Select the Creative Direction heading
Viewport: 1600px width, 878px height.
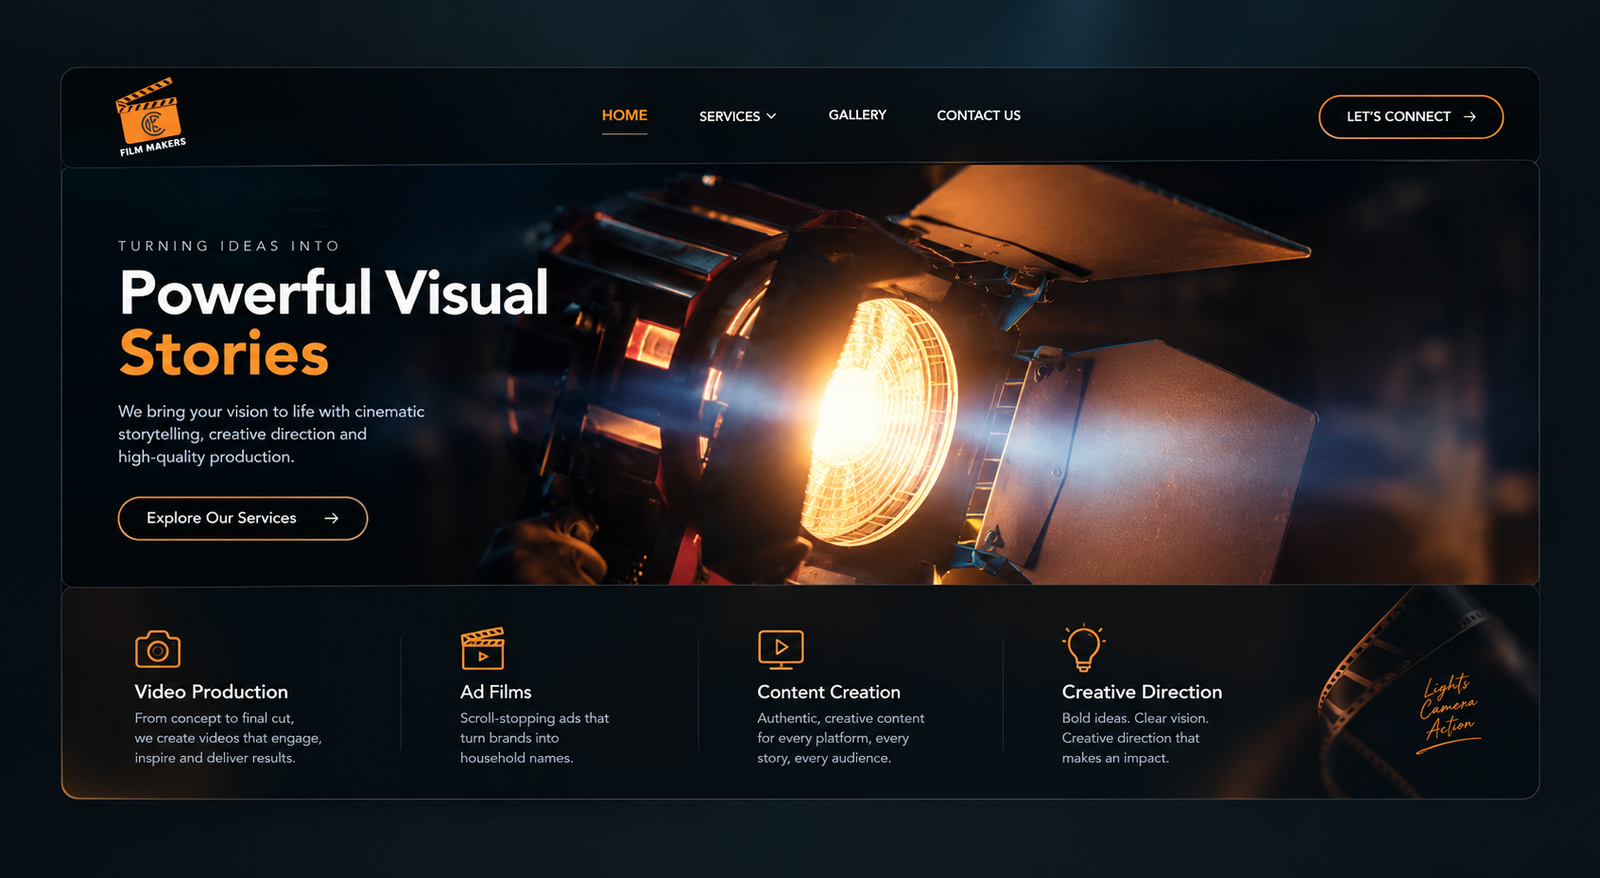(1142, 692)
